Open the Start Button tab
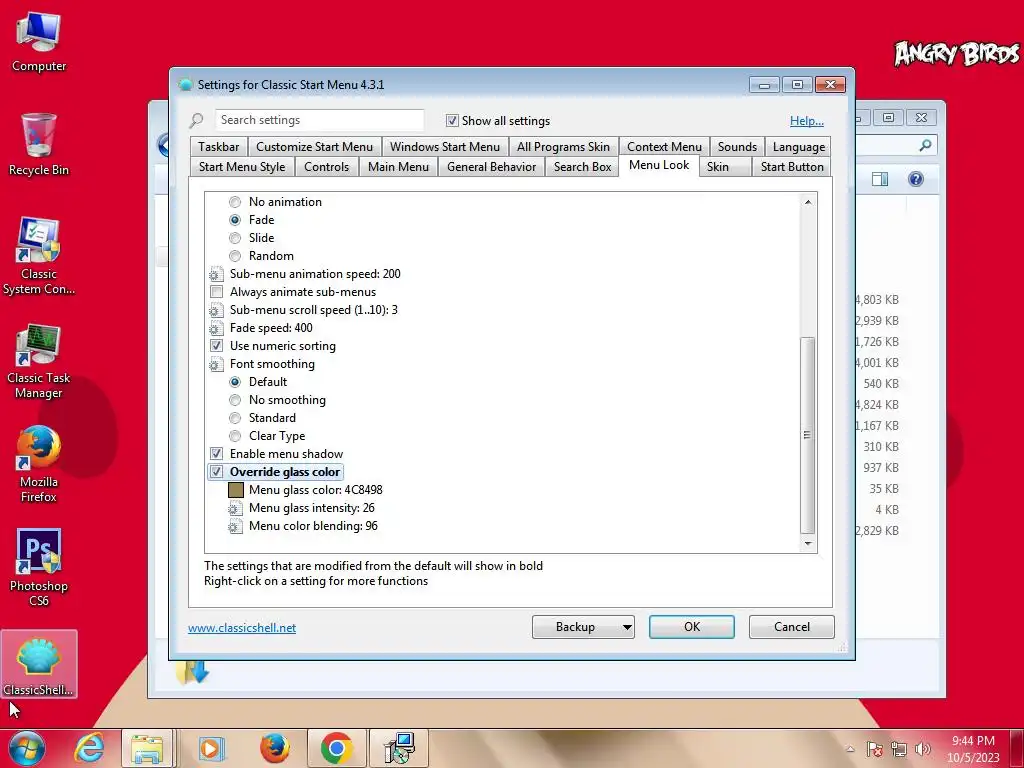The height and width of the screenshot is (768, 1024). point(792,167)
